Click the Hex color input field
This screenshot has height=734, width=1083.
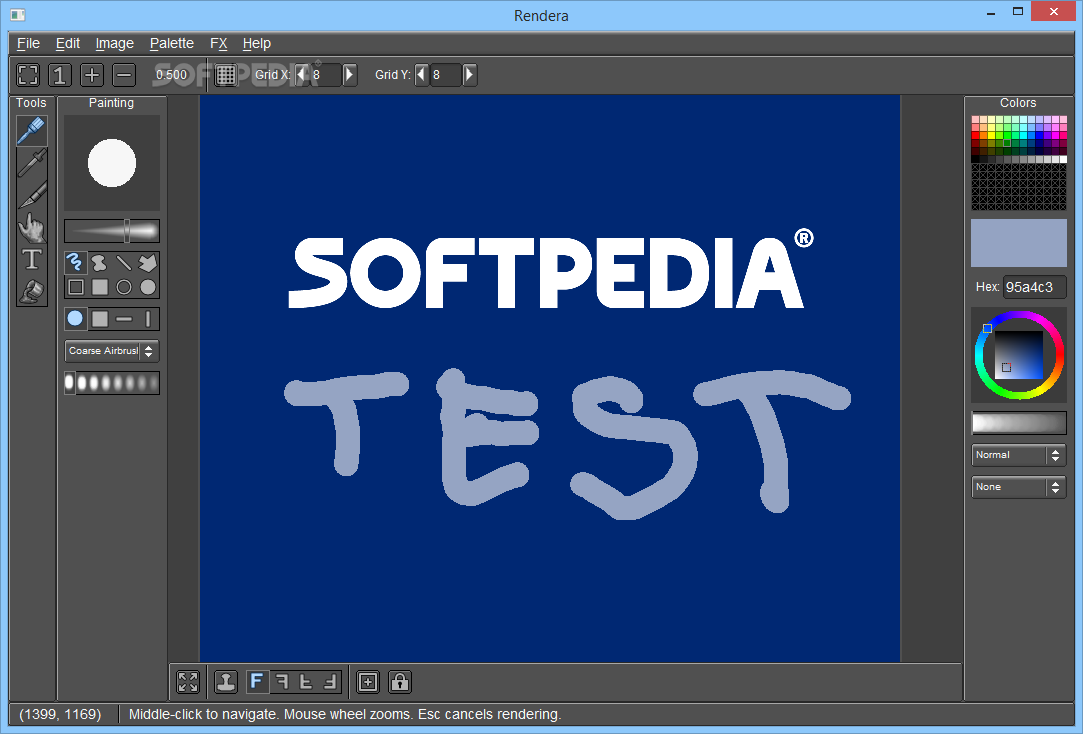coord(1034,287)
